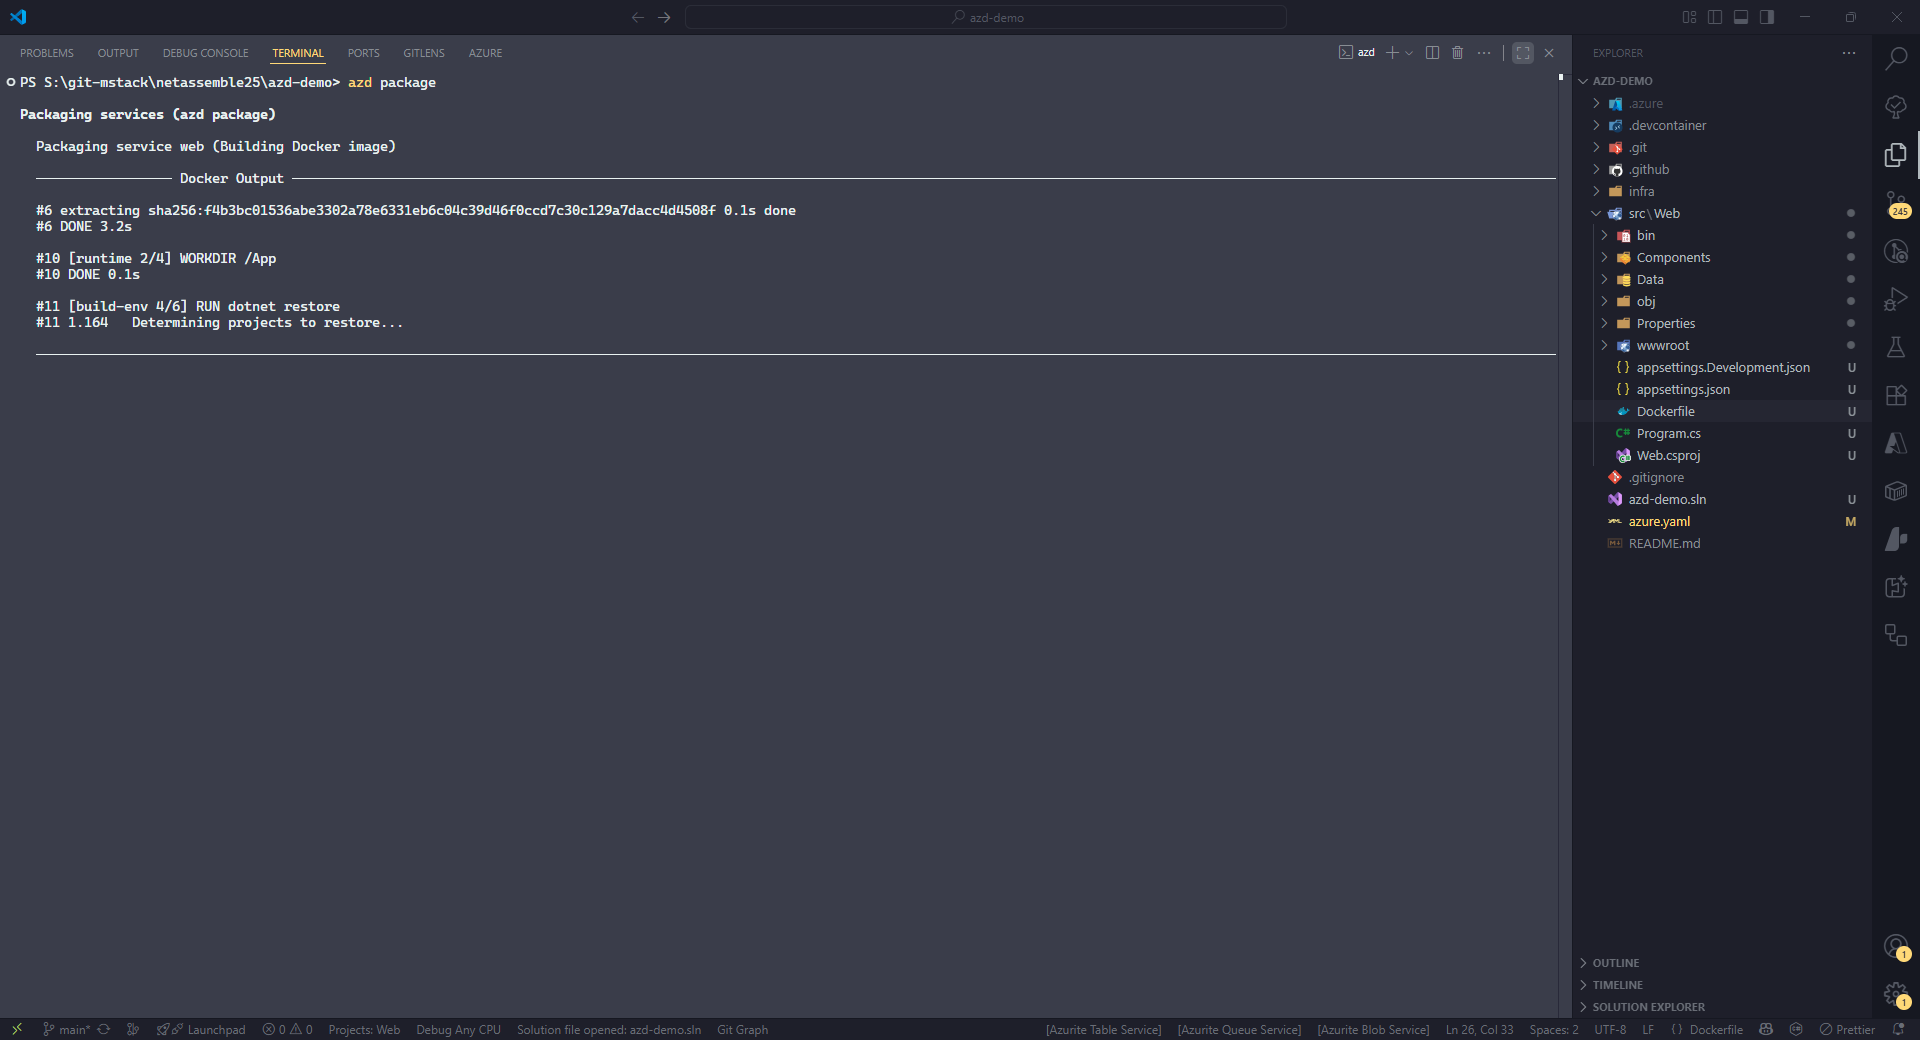The width and height of the screenshot is (1920, 1040).
Task: Open the Search view in the activity bar
Action: coord(1896,58)
